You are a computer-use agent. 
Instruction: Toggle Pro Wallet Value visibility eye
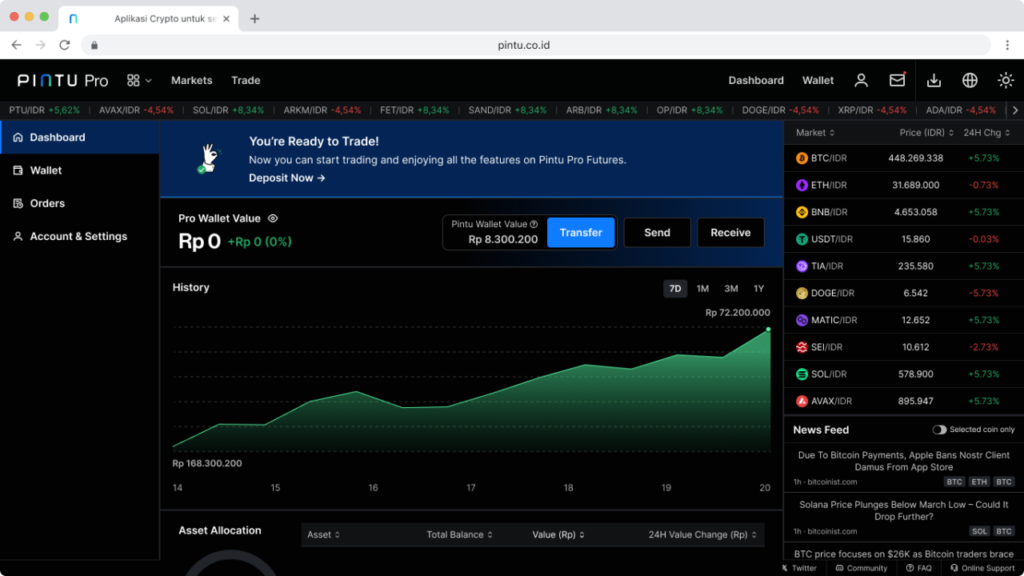(273, 218)
